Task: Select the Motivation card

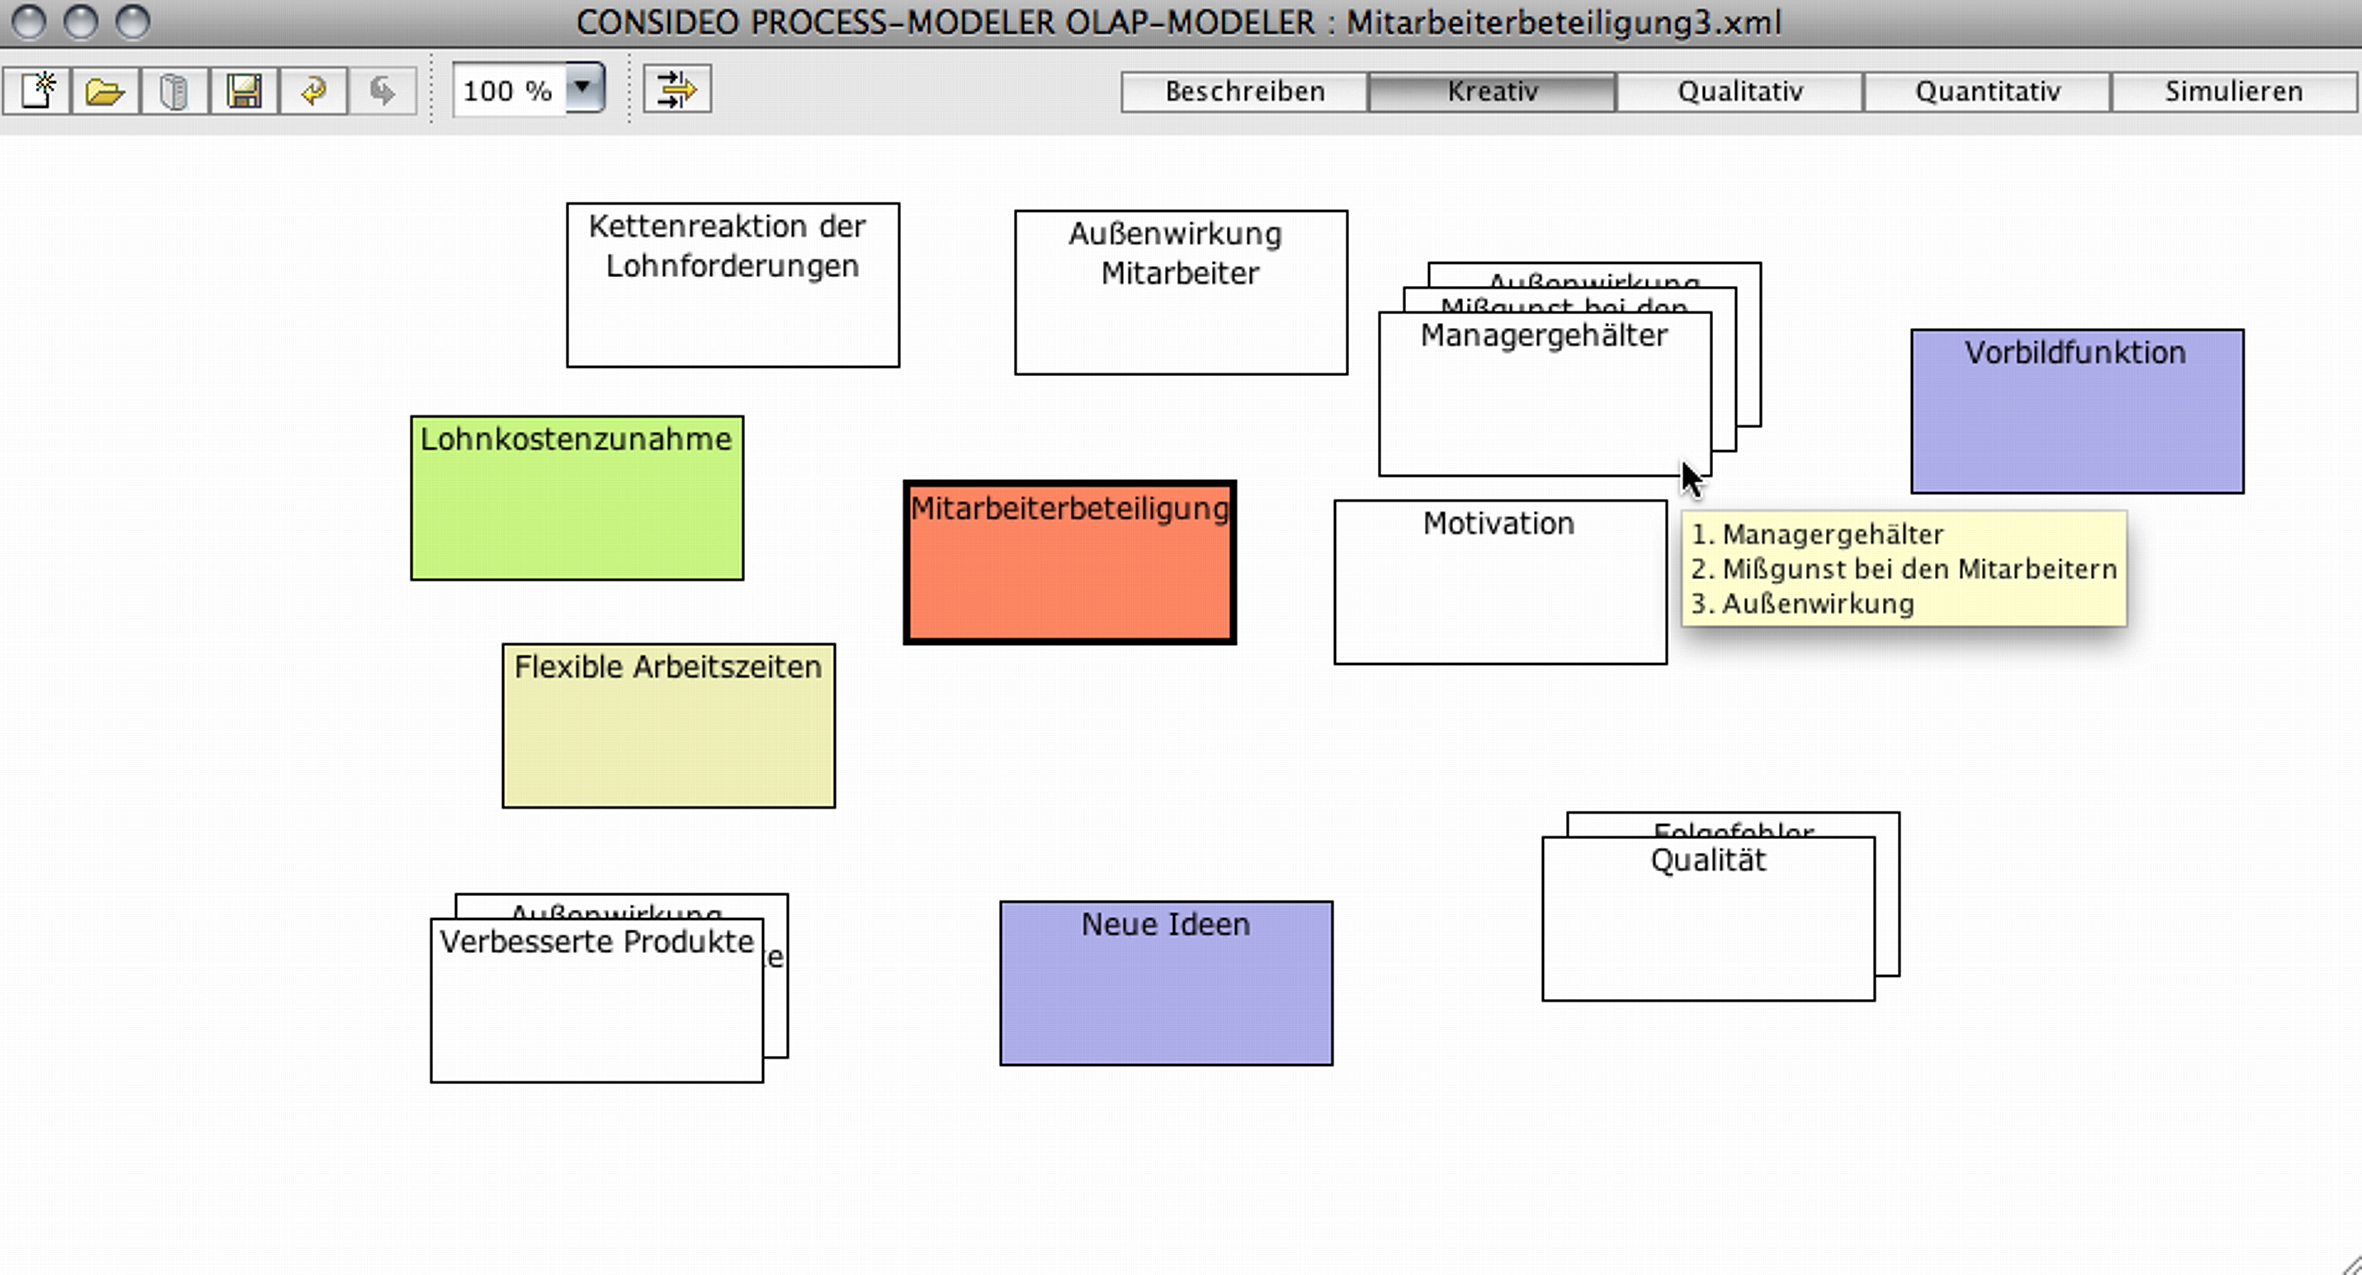Action: point(1500,582)
